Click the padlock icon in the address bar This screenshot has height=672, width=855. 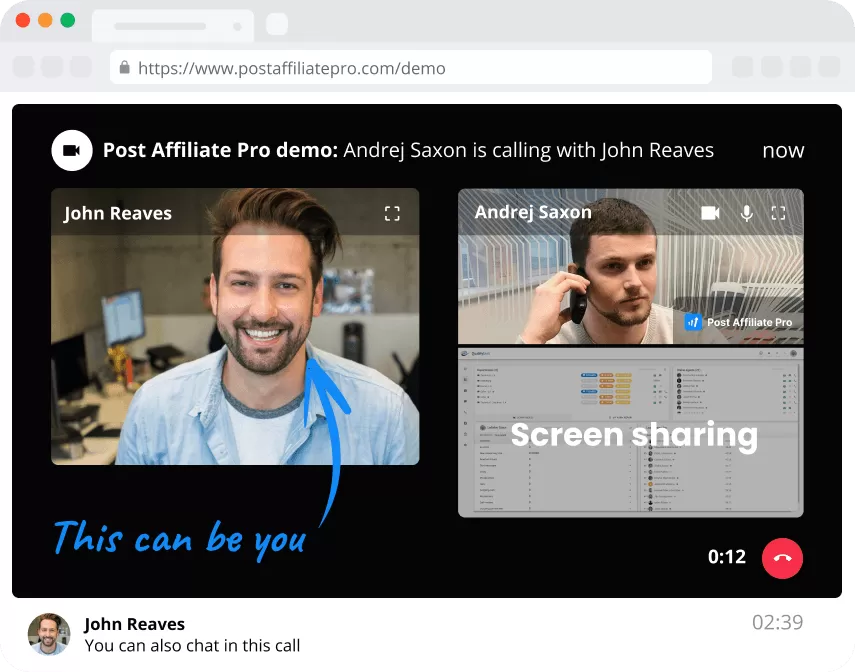(x=125, y=68)
